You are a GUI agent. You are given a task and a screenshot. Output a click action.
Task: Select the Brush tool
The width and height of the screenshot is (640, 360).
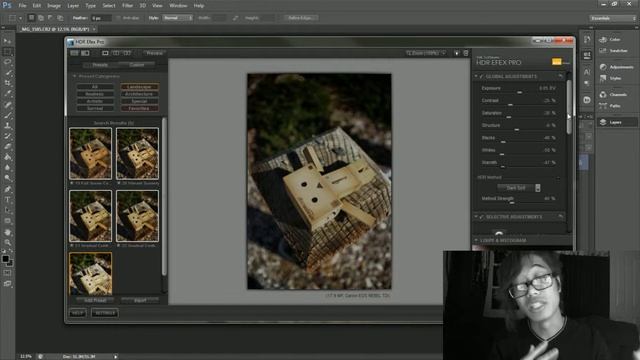click(7, 115)
